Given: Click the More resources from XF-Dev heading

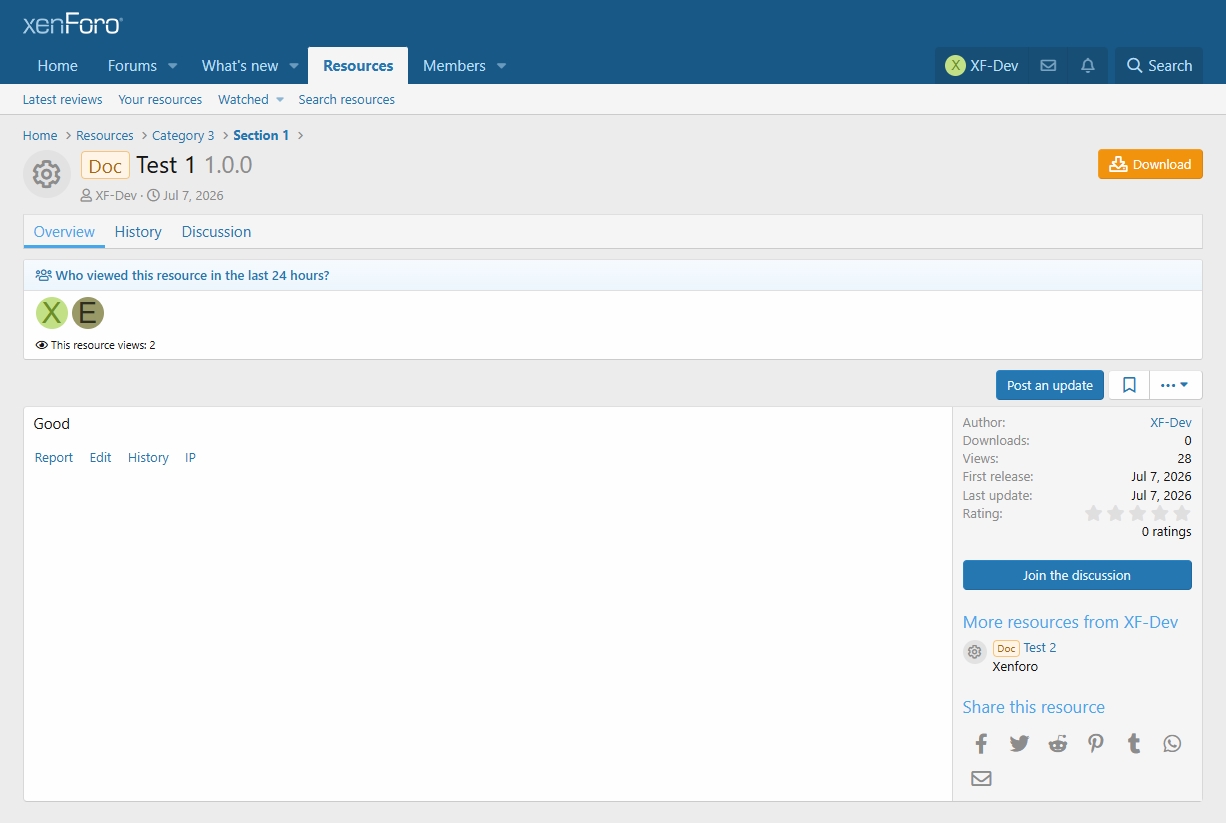Looking at the screenshot, I should (1070, 622).
